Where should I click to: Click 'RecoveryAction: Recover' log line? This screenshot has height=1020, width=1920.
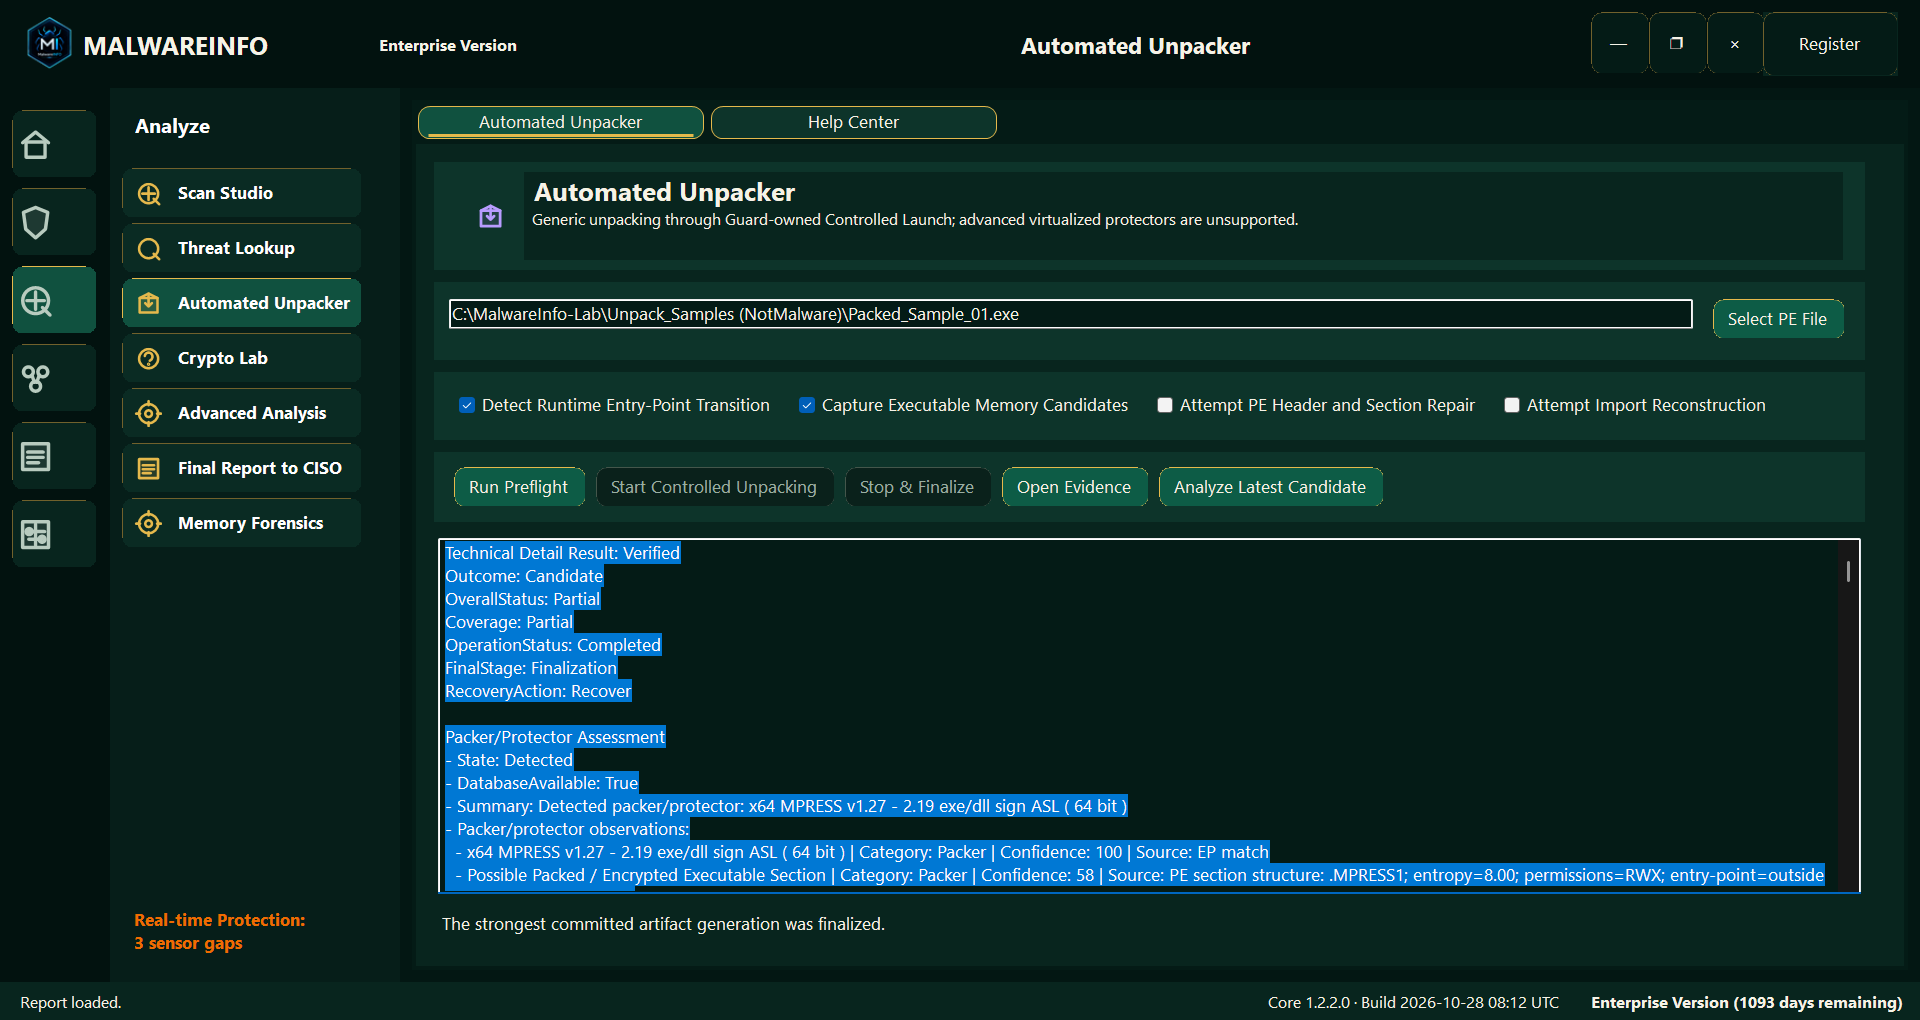(x=538, y=691)
